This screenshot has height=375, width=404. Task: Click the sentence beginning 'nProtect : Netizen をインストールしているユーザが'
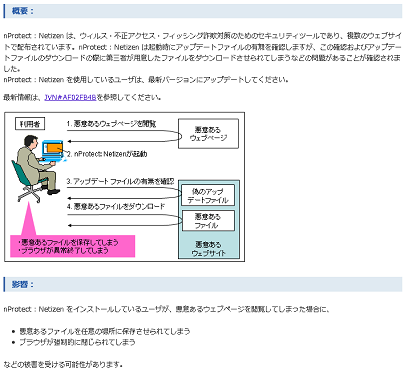tap(167, 309)
